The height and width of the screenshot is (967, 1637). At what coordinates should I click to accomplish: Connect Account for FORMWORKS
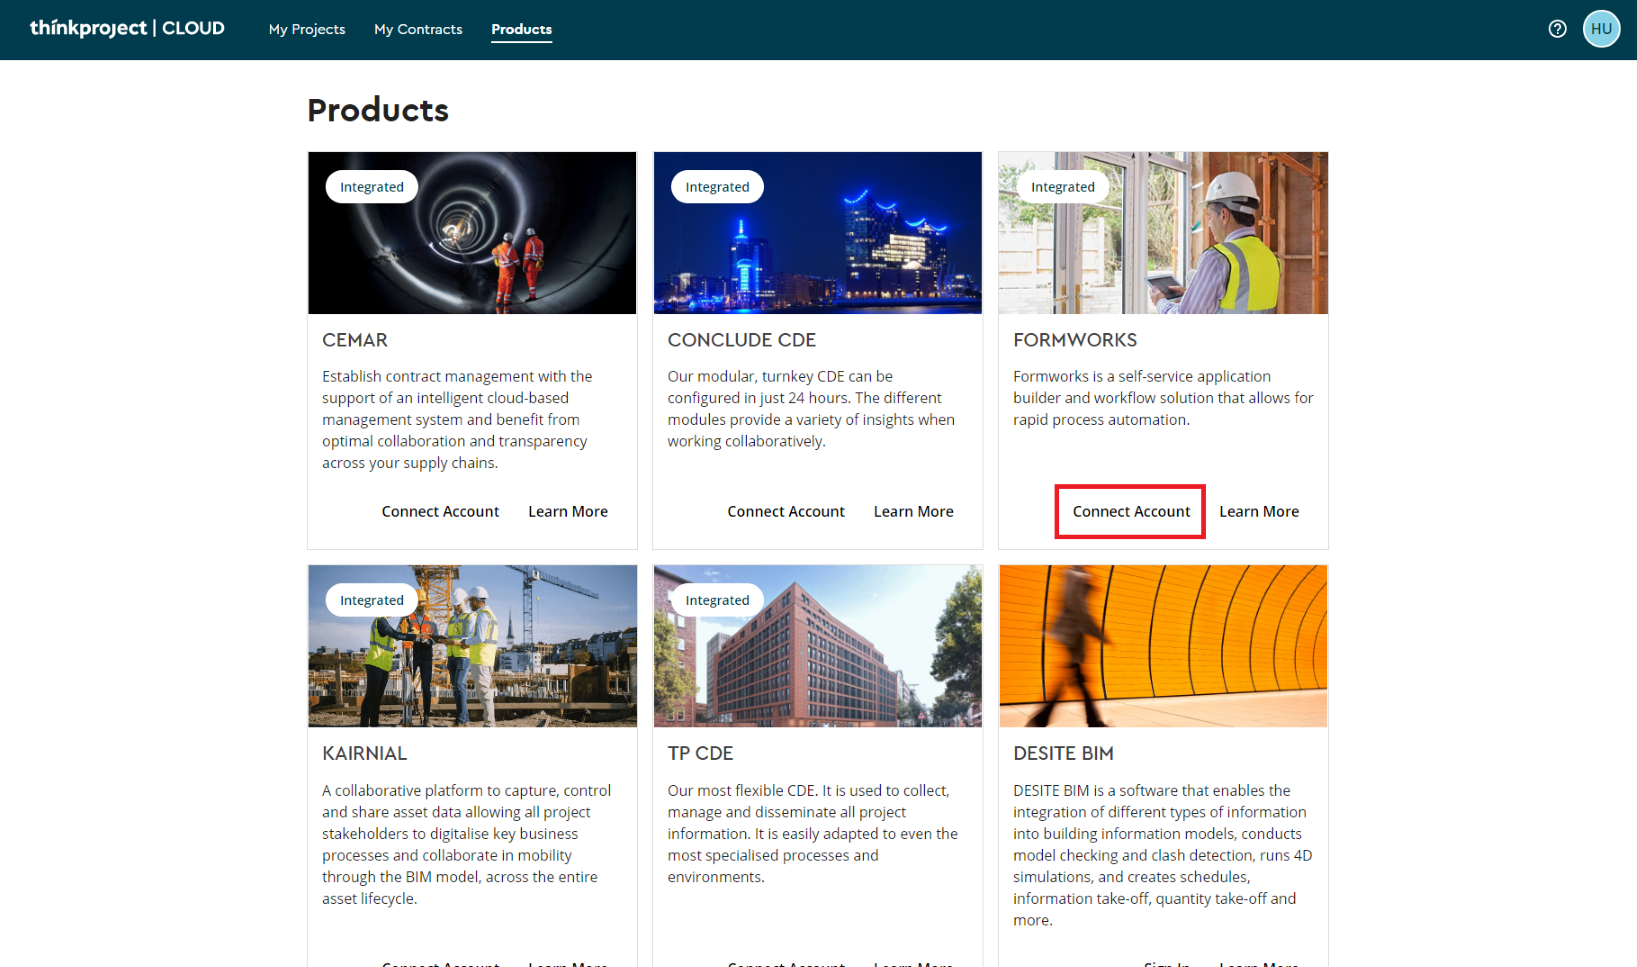pos(1131,511)
